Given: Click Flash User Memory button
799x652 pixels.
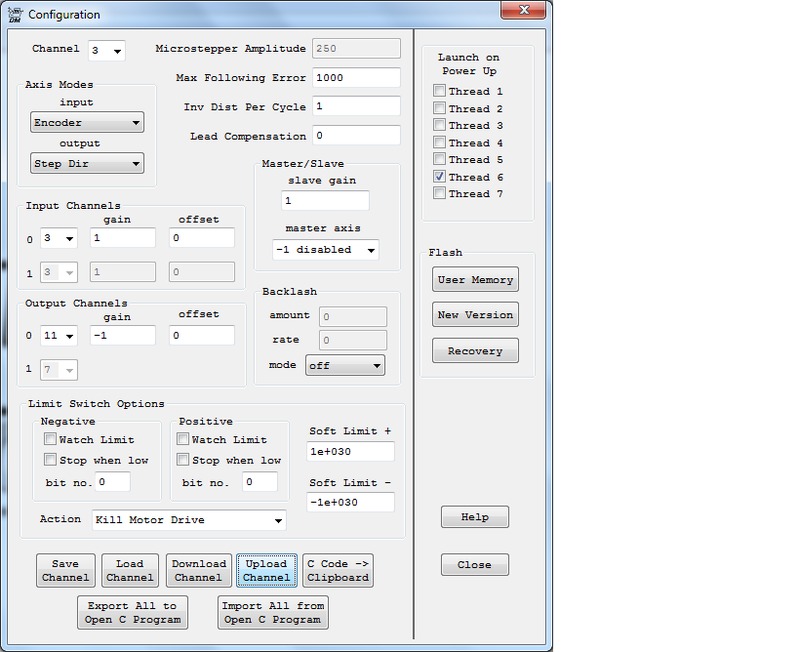Looking at the screenshot, I should pyautogui.click(x=476, y=280).
